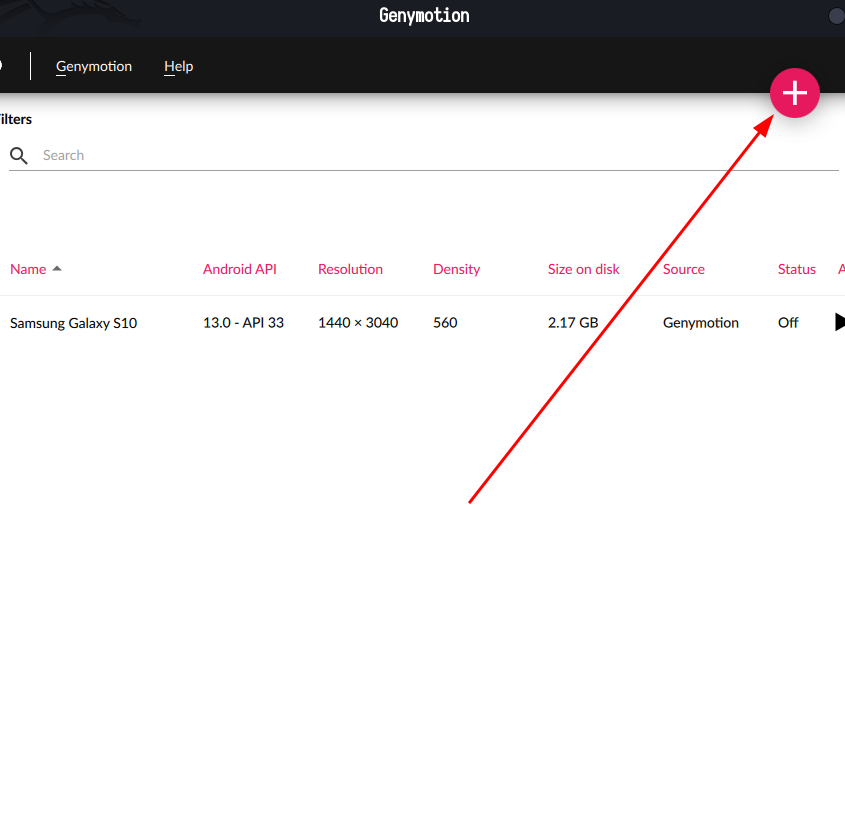Screen dimensions: 845x835
Task: Start the Samsung Galaxy S10 with play arrow
Action: (x=839, y=322)
